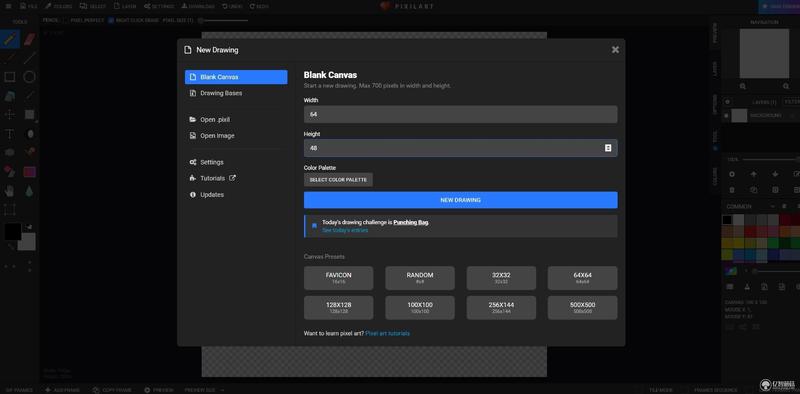Screen dimensions: 800x394
Task: Adjust the layer opacity slider
Action: click(x=771, y=160)
